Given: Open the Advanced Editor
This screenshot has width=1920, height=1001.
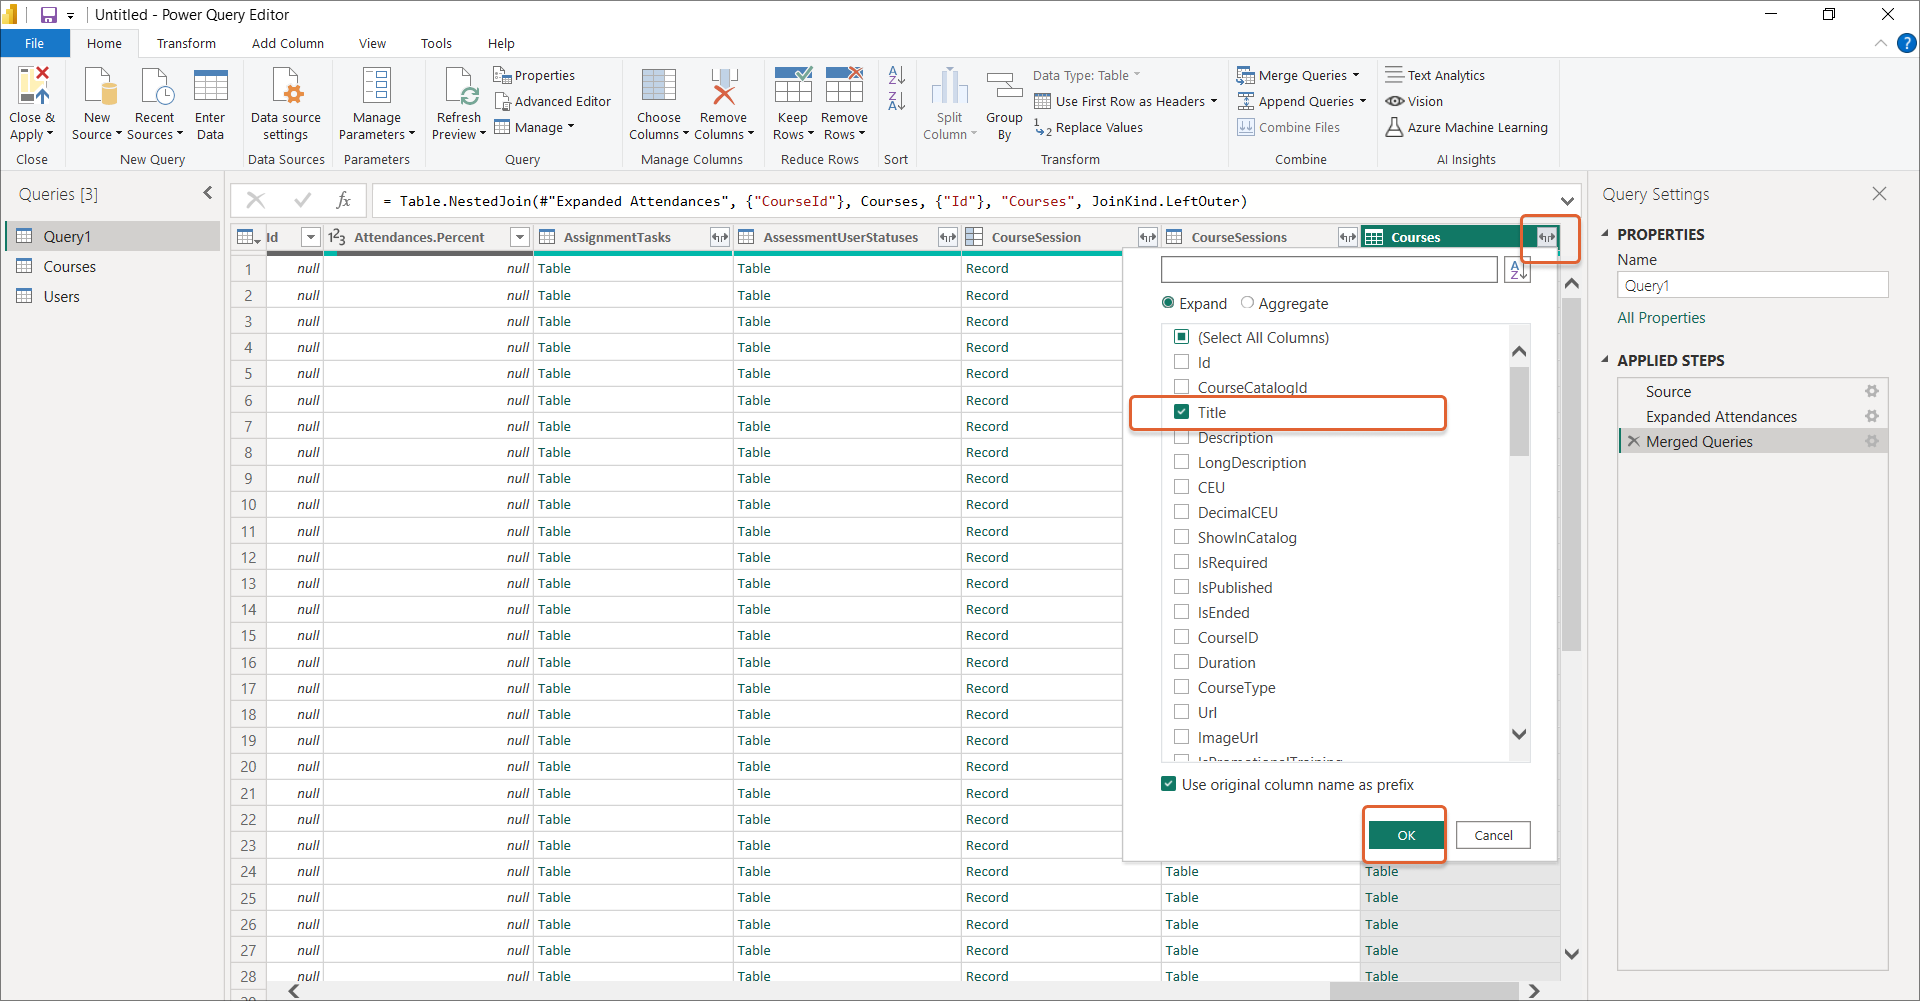Looking at the screenshot, I should point(552,101).
